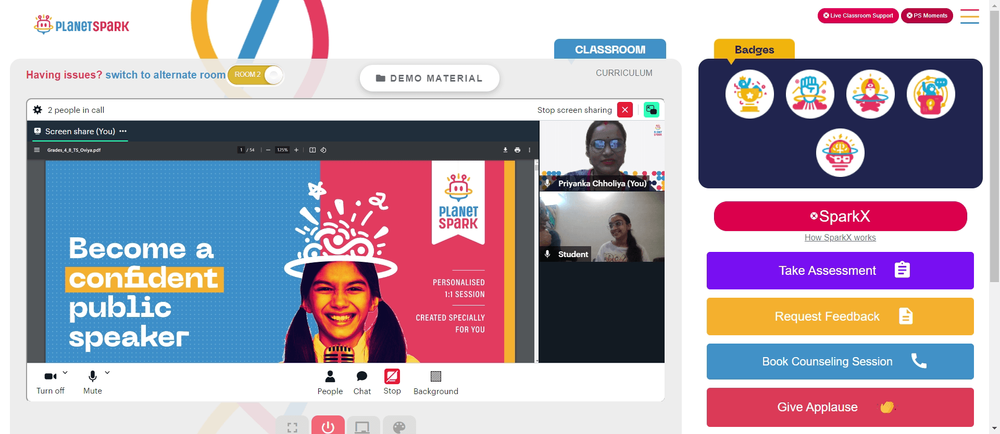The height and width of the screenshot is (434, 1000).
Task: Select the brain with glasses badge
Action: [840, 153]
